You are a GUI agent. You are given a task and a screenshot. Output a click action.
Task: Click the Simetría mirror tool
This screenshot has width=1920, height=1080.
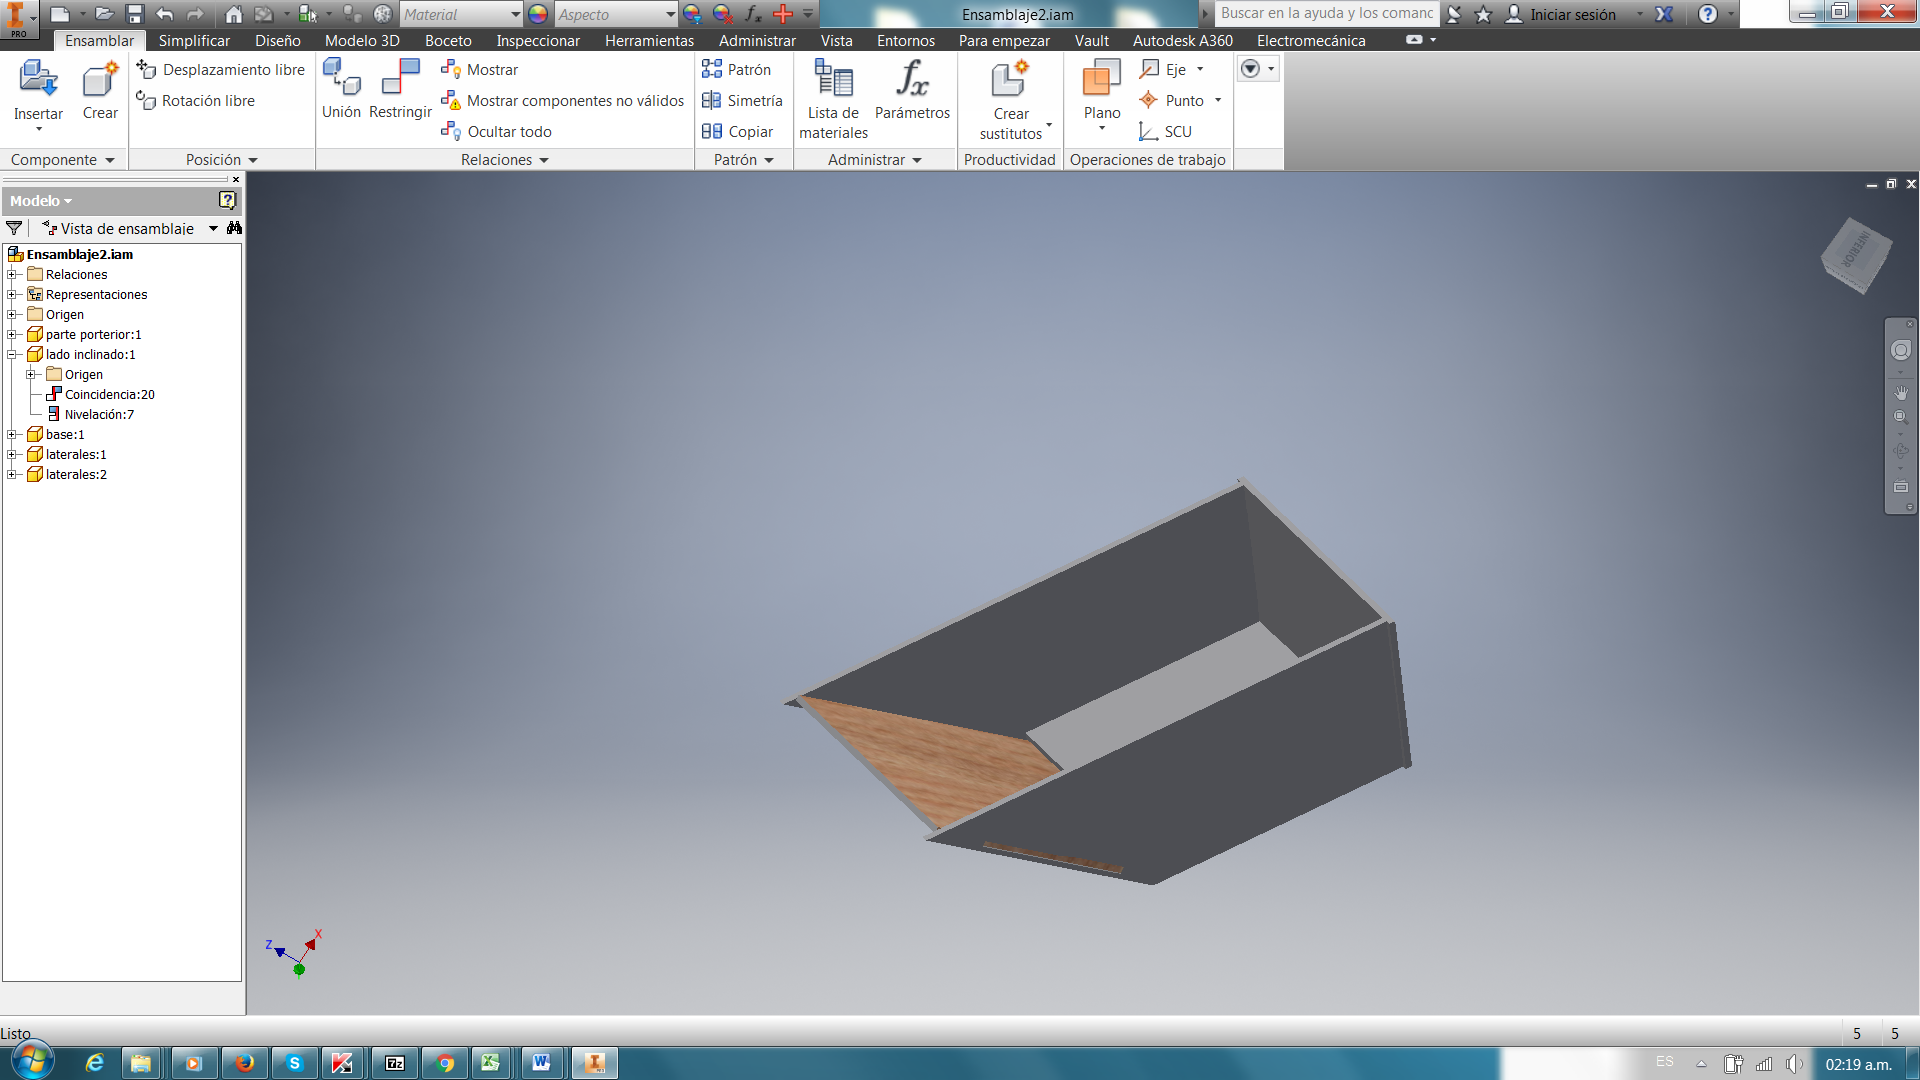[x=742, y=101]
